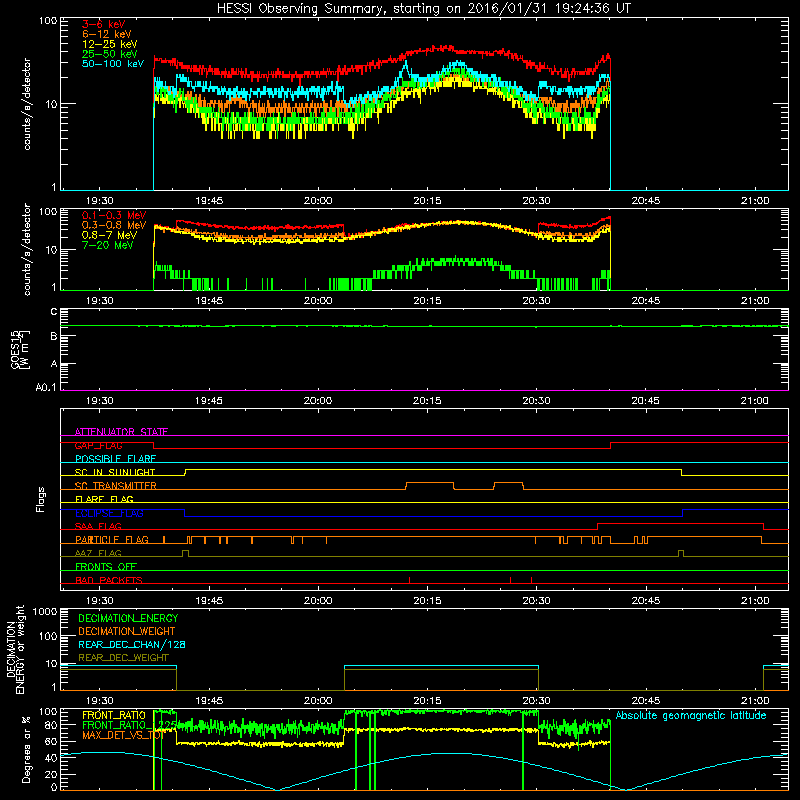Image resolution: width=800 pixels, height=800 pixels.
Task: Click the 20:30 tick under the Flags panel
Action: point(537,601)
